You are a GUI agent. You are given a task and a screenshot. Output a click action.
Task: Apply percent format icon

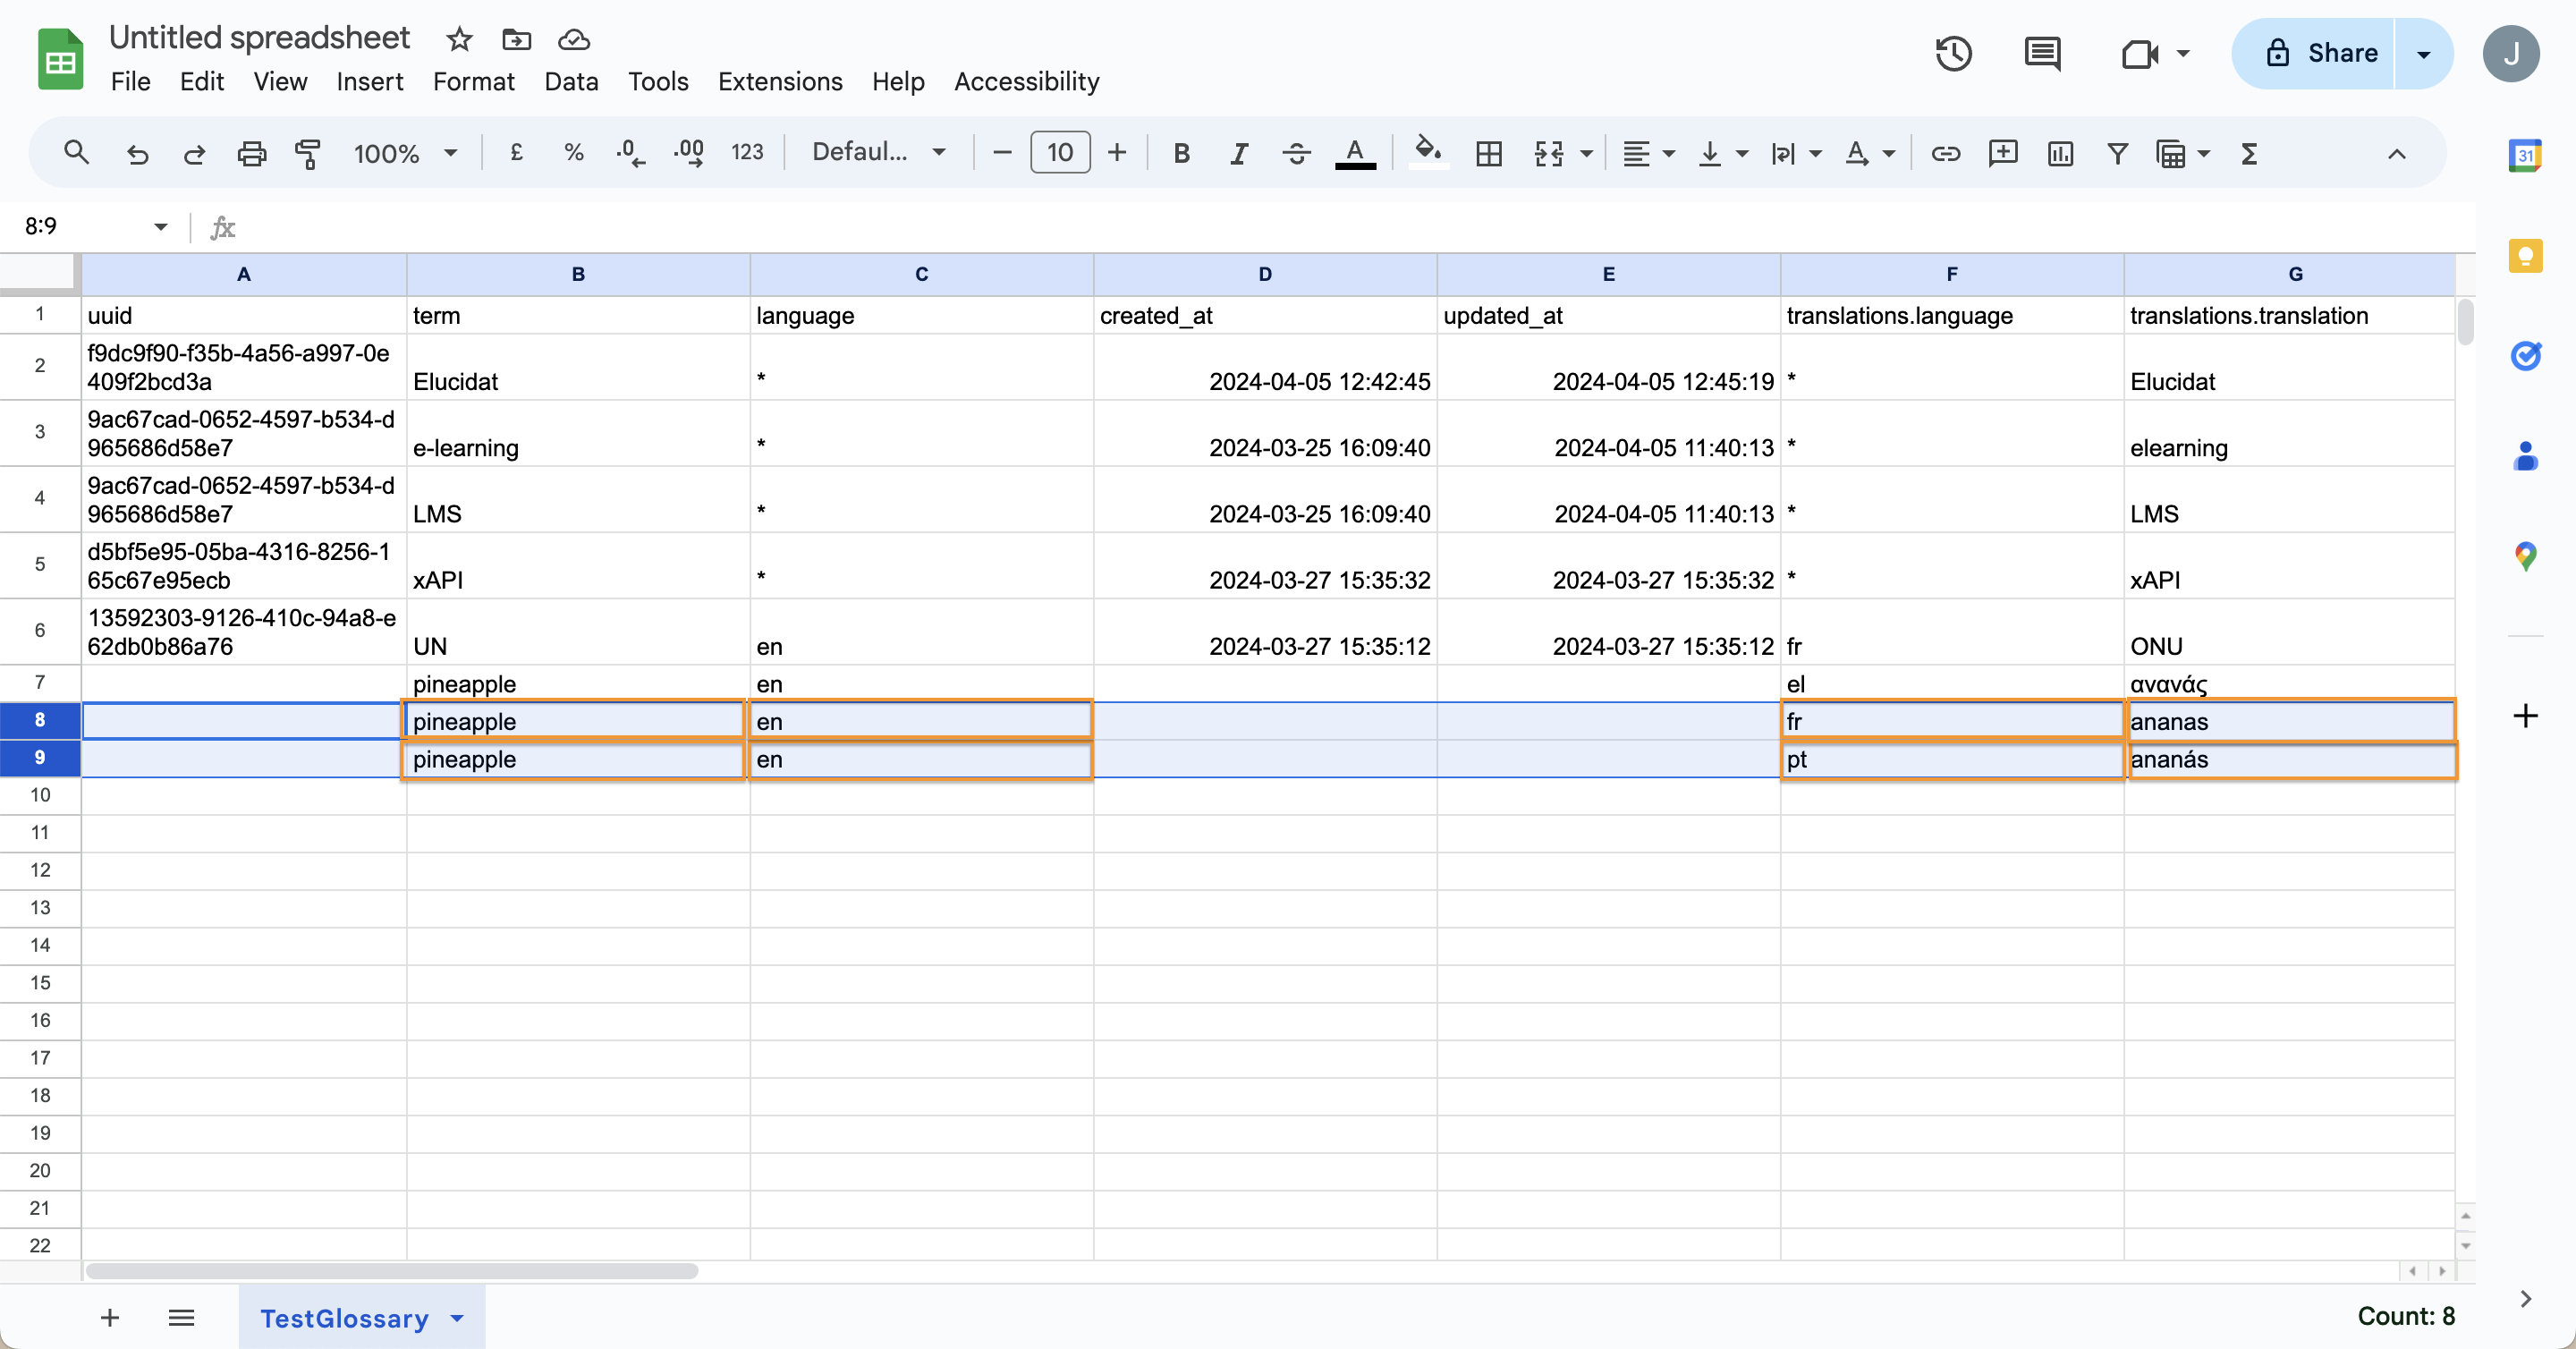pos(573,153)
